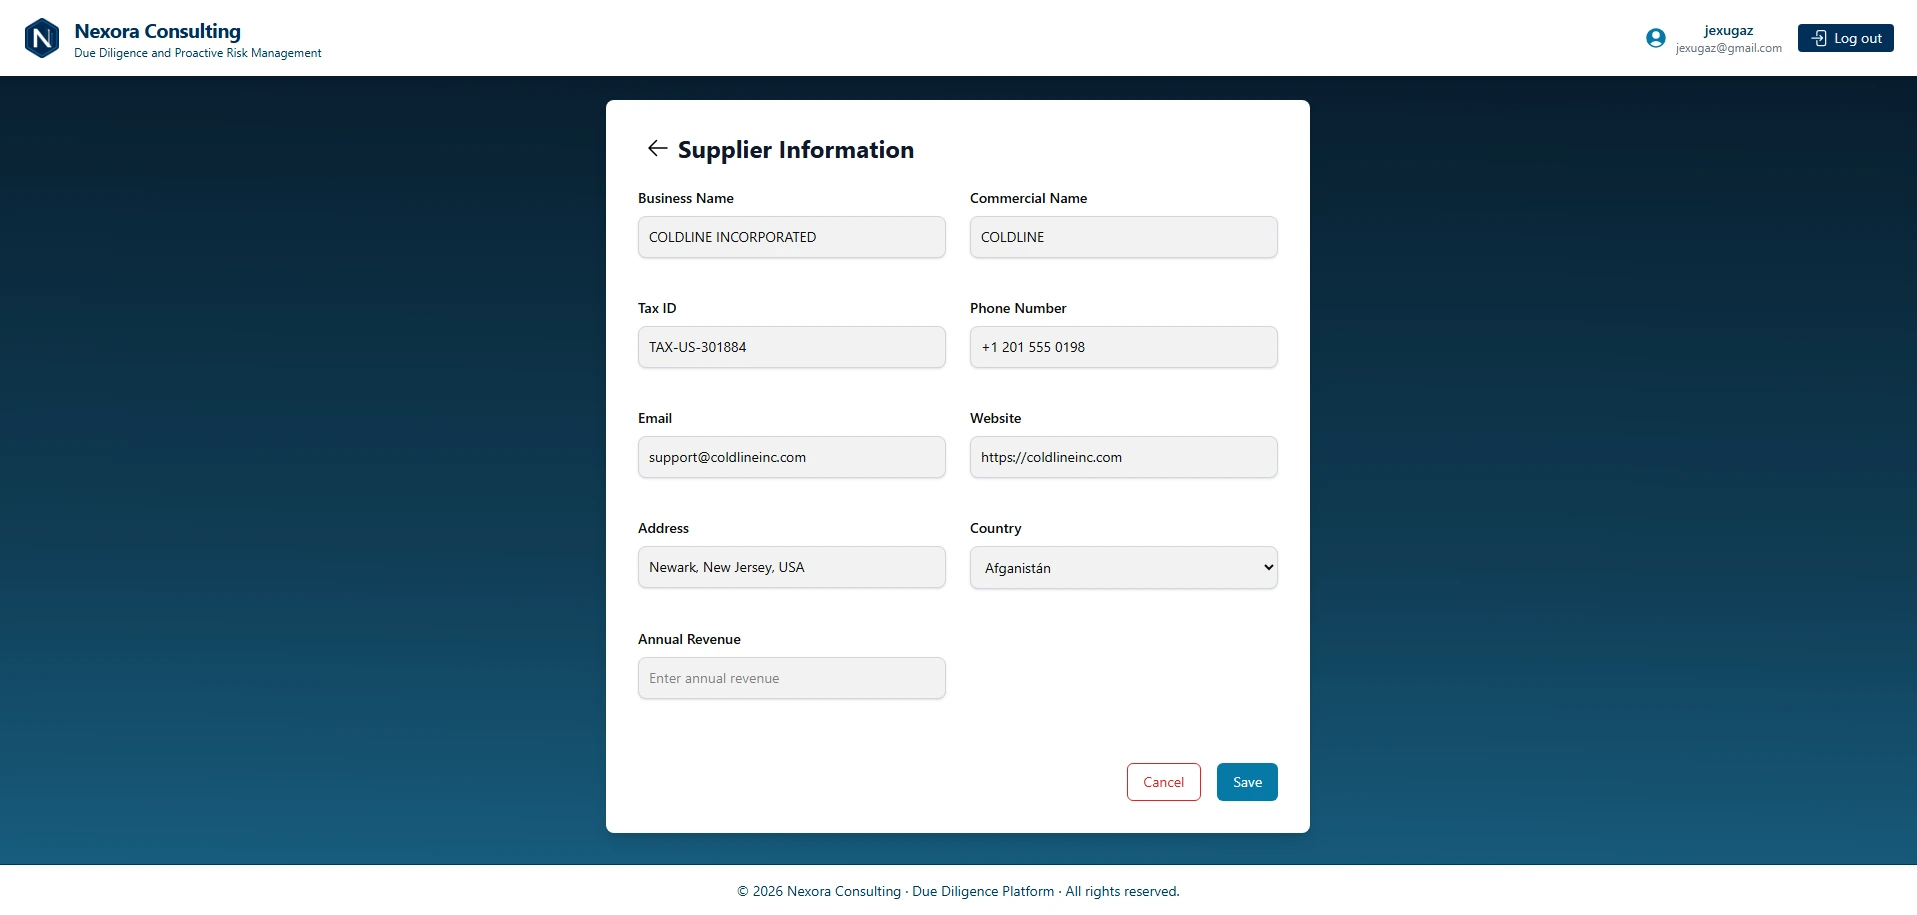The image size is (1917, 915).
Task: Click the user avatar icon
Action: click(x=1656, y=38)
